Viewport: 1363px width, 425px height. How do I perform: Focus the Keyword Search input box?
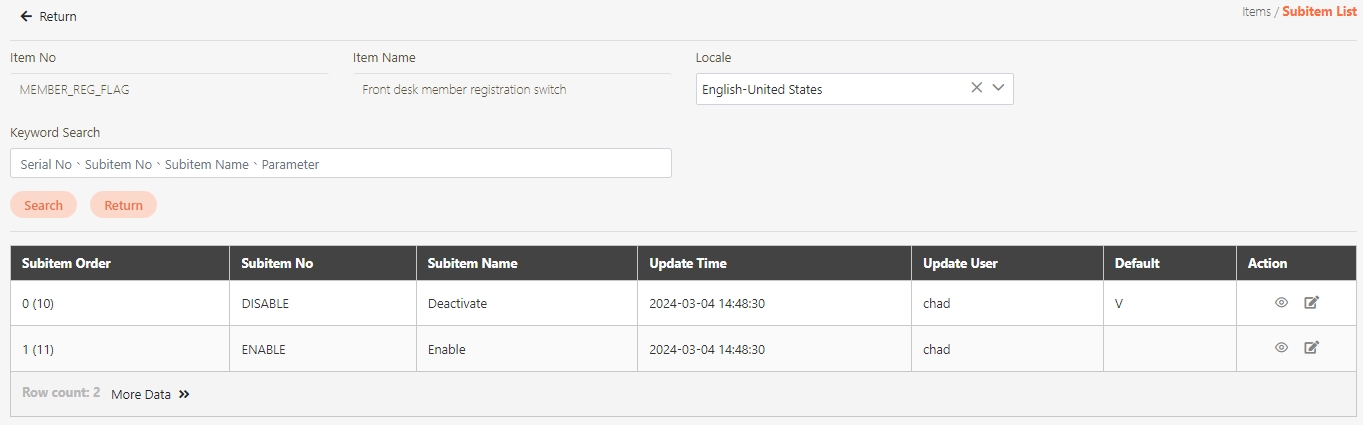click(340, 164)
